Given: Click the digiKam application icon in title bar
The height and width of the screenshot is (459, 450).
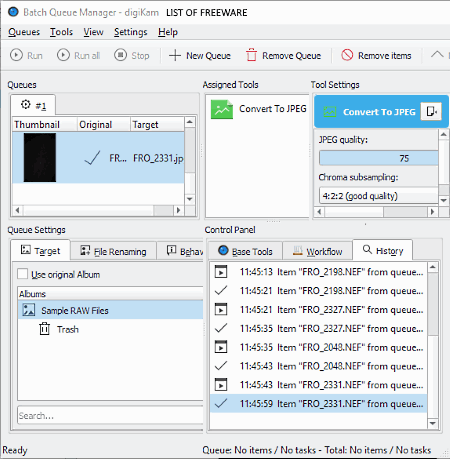Looking at the screenshot, I should click(14, 12).
